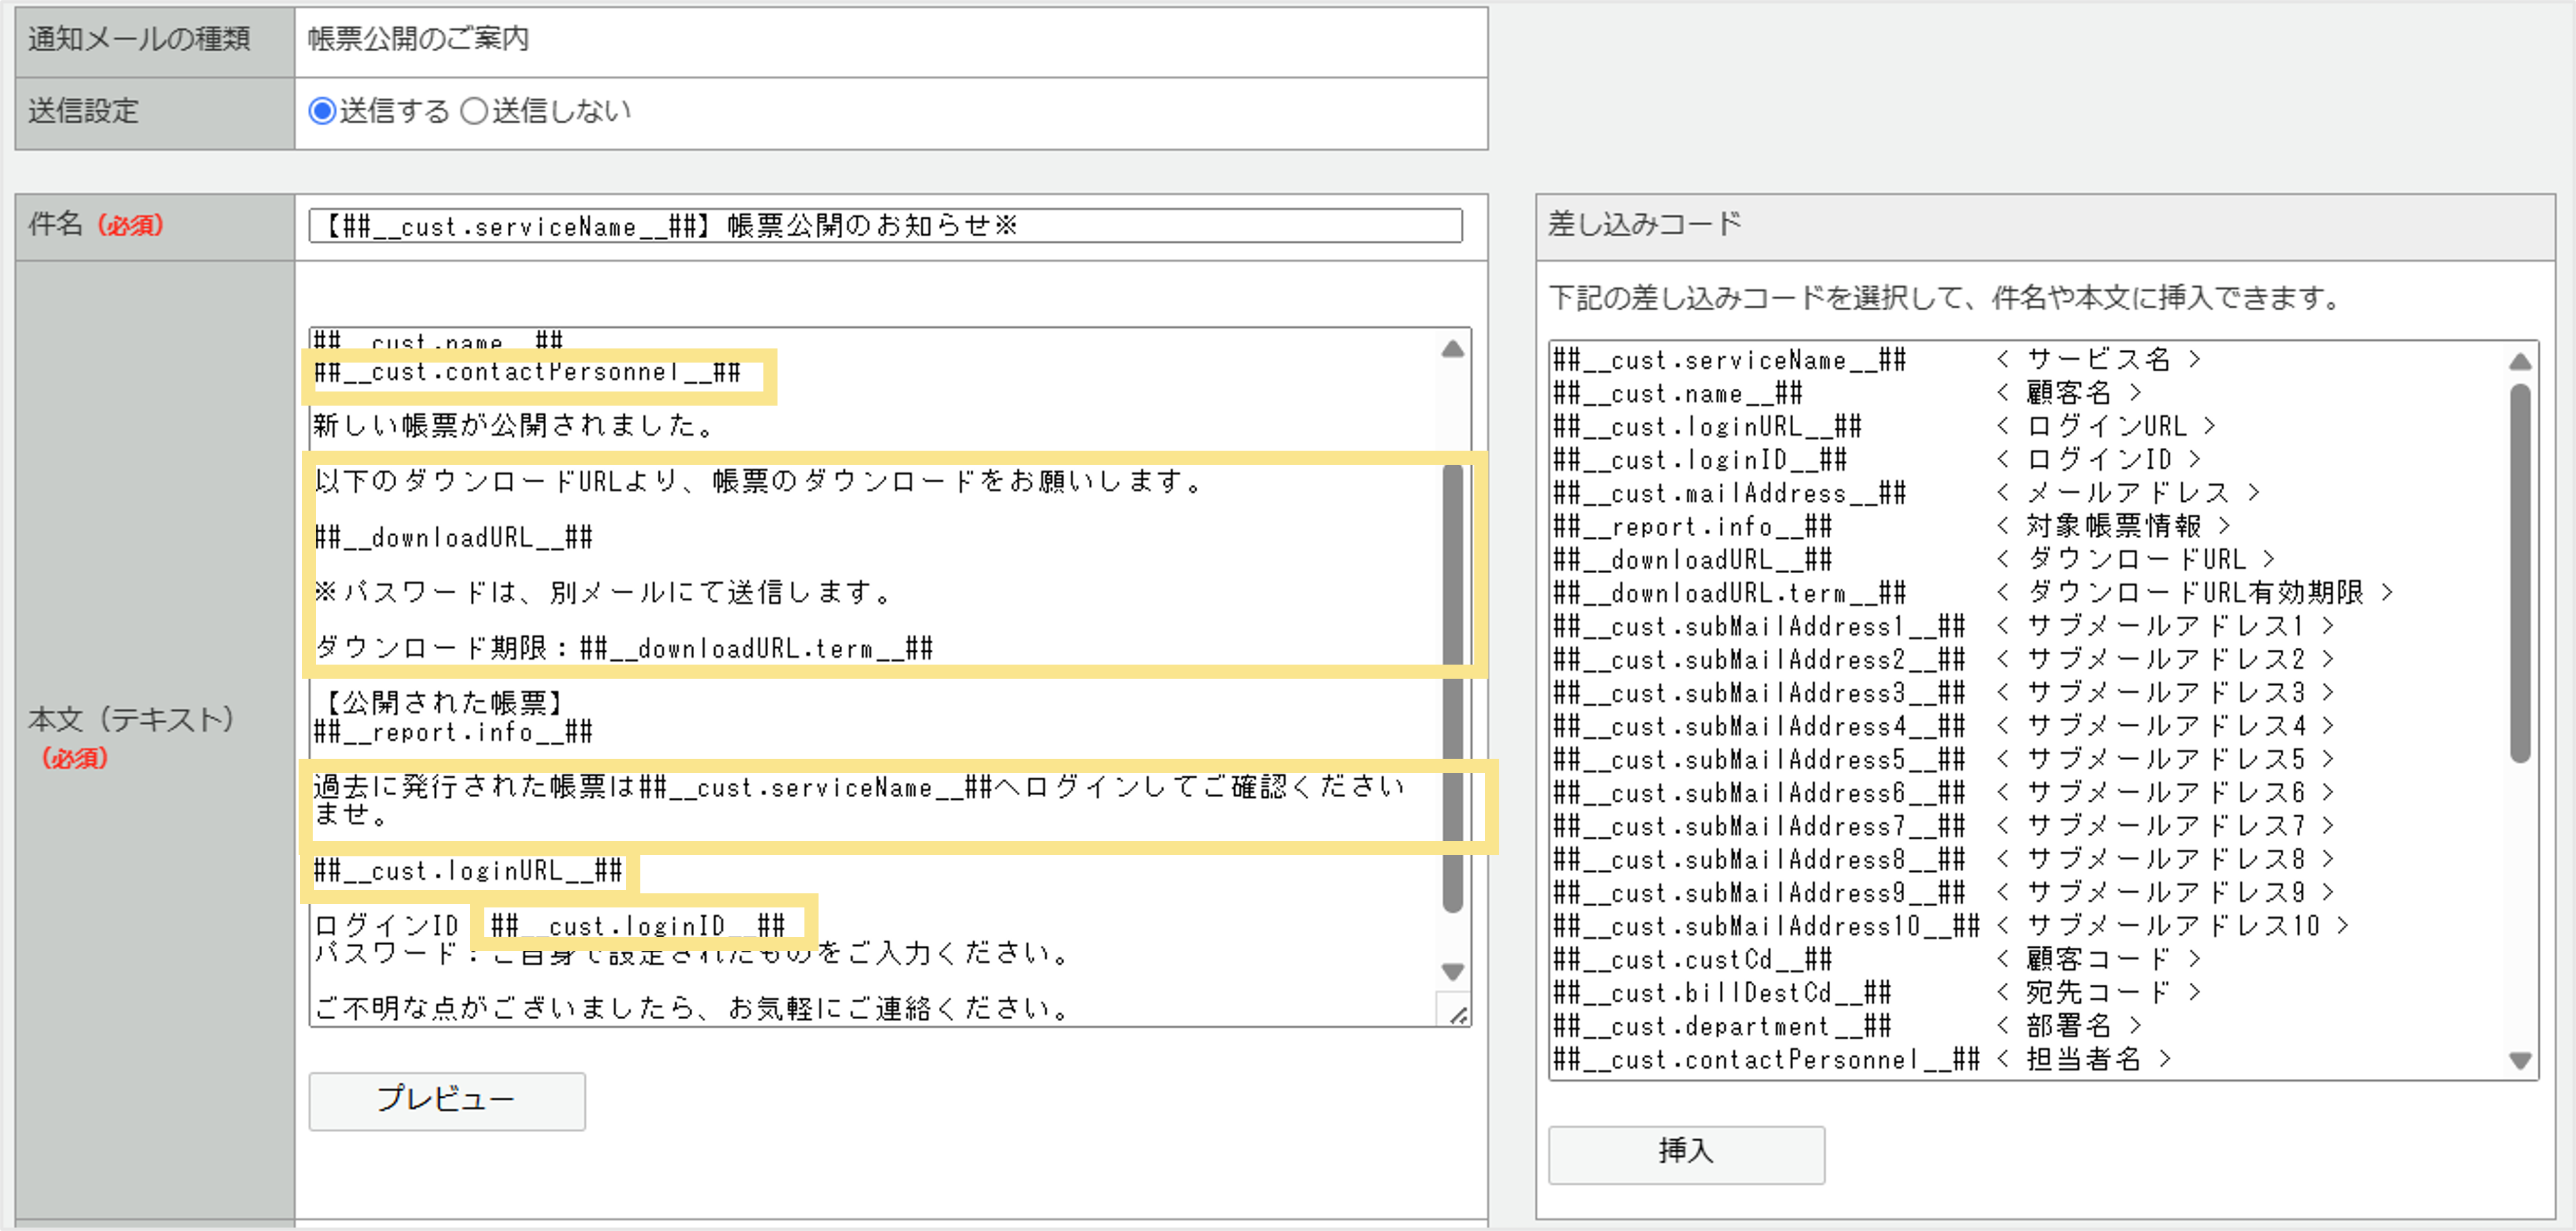Click the 件名 subject input field
The height and width of the screenshot is (1231, 2576).
click(x=885, y=226)
